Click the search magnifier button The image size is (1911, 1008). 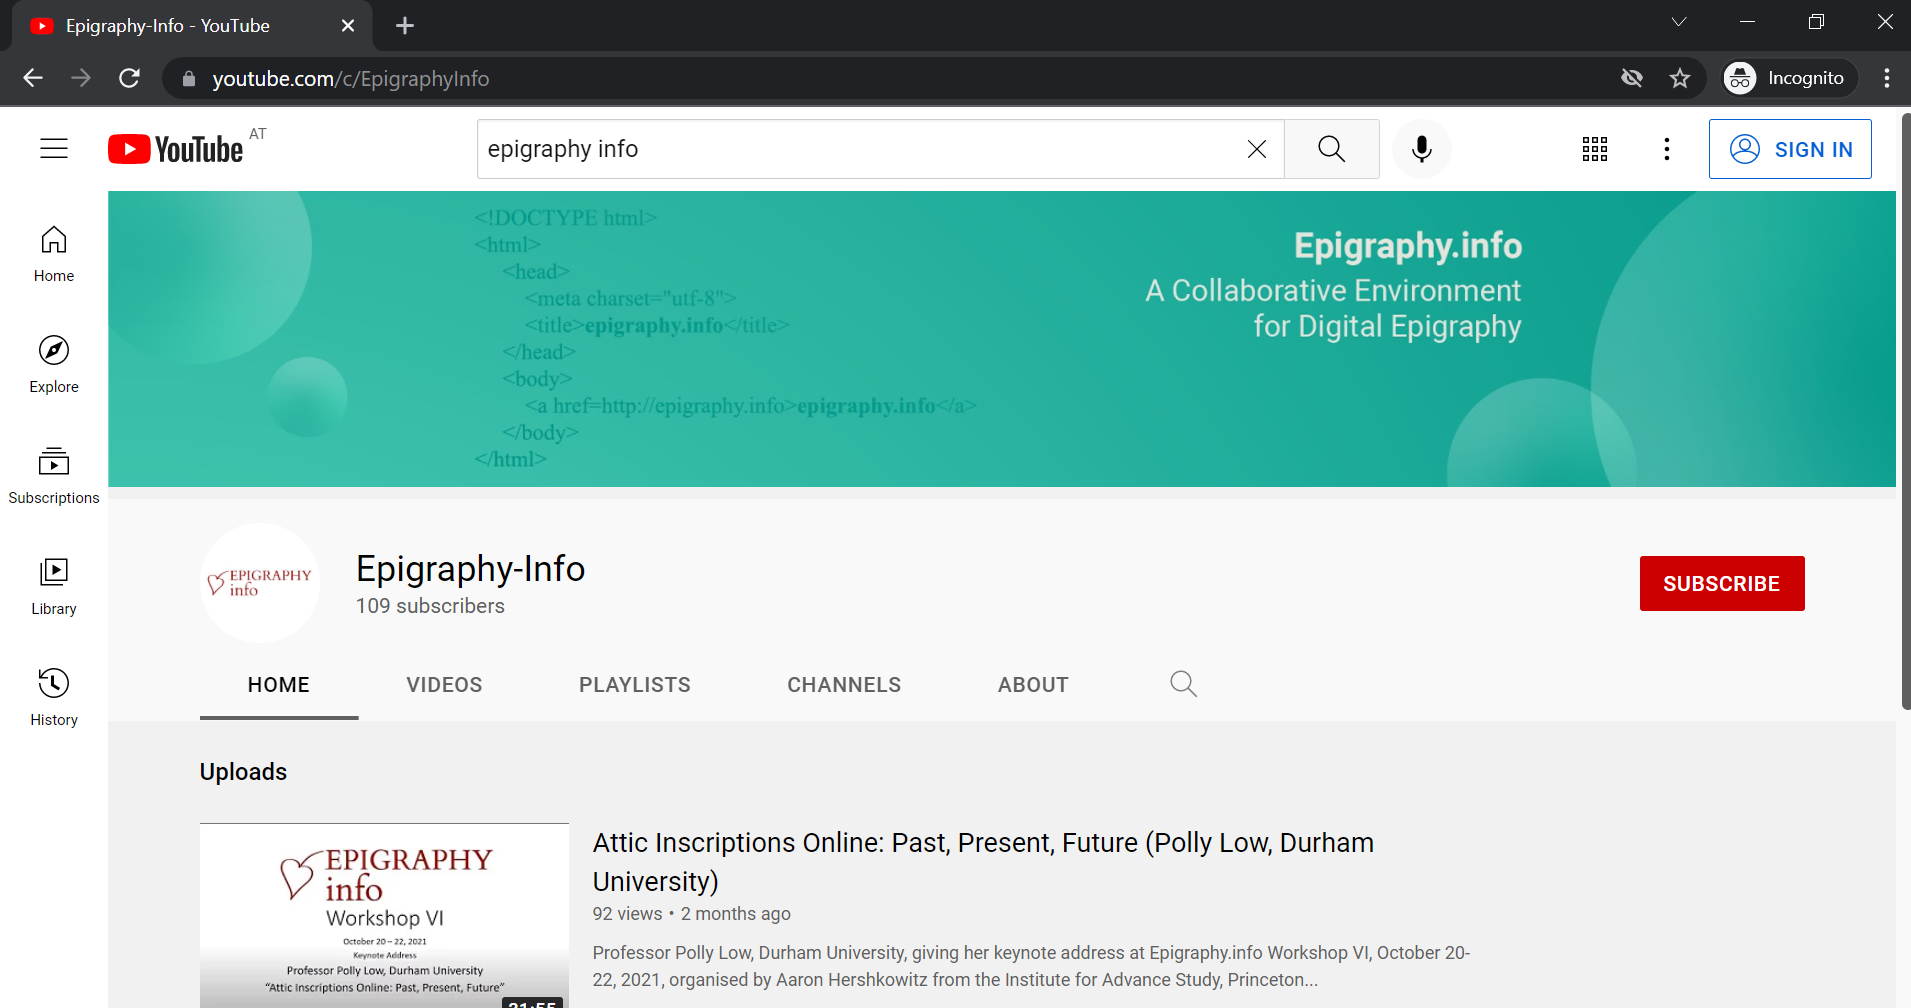click(x=1331, y=149)
